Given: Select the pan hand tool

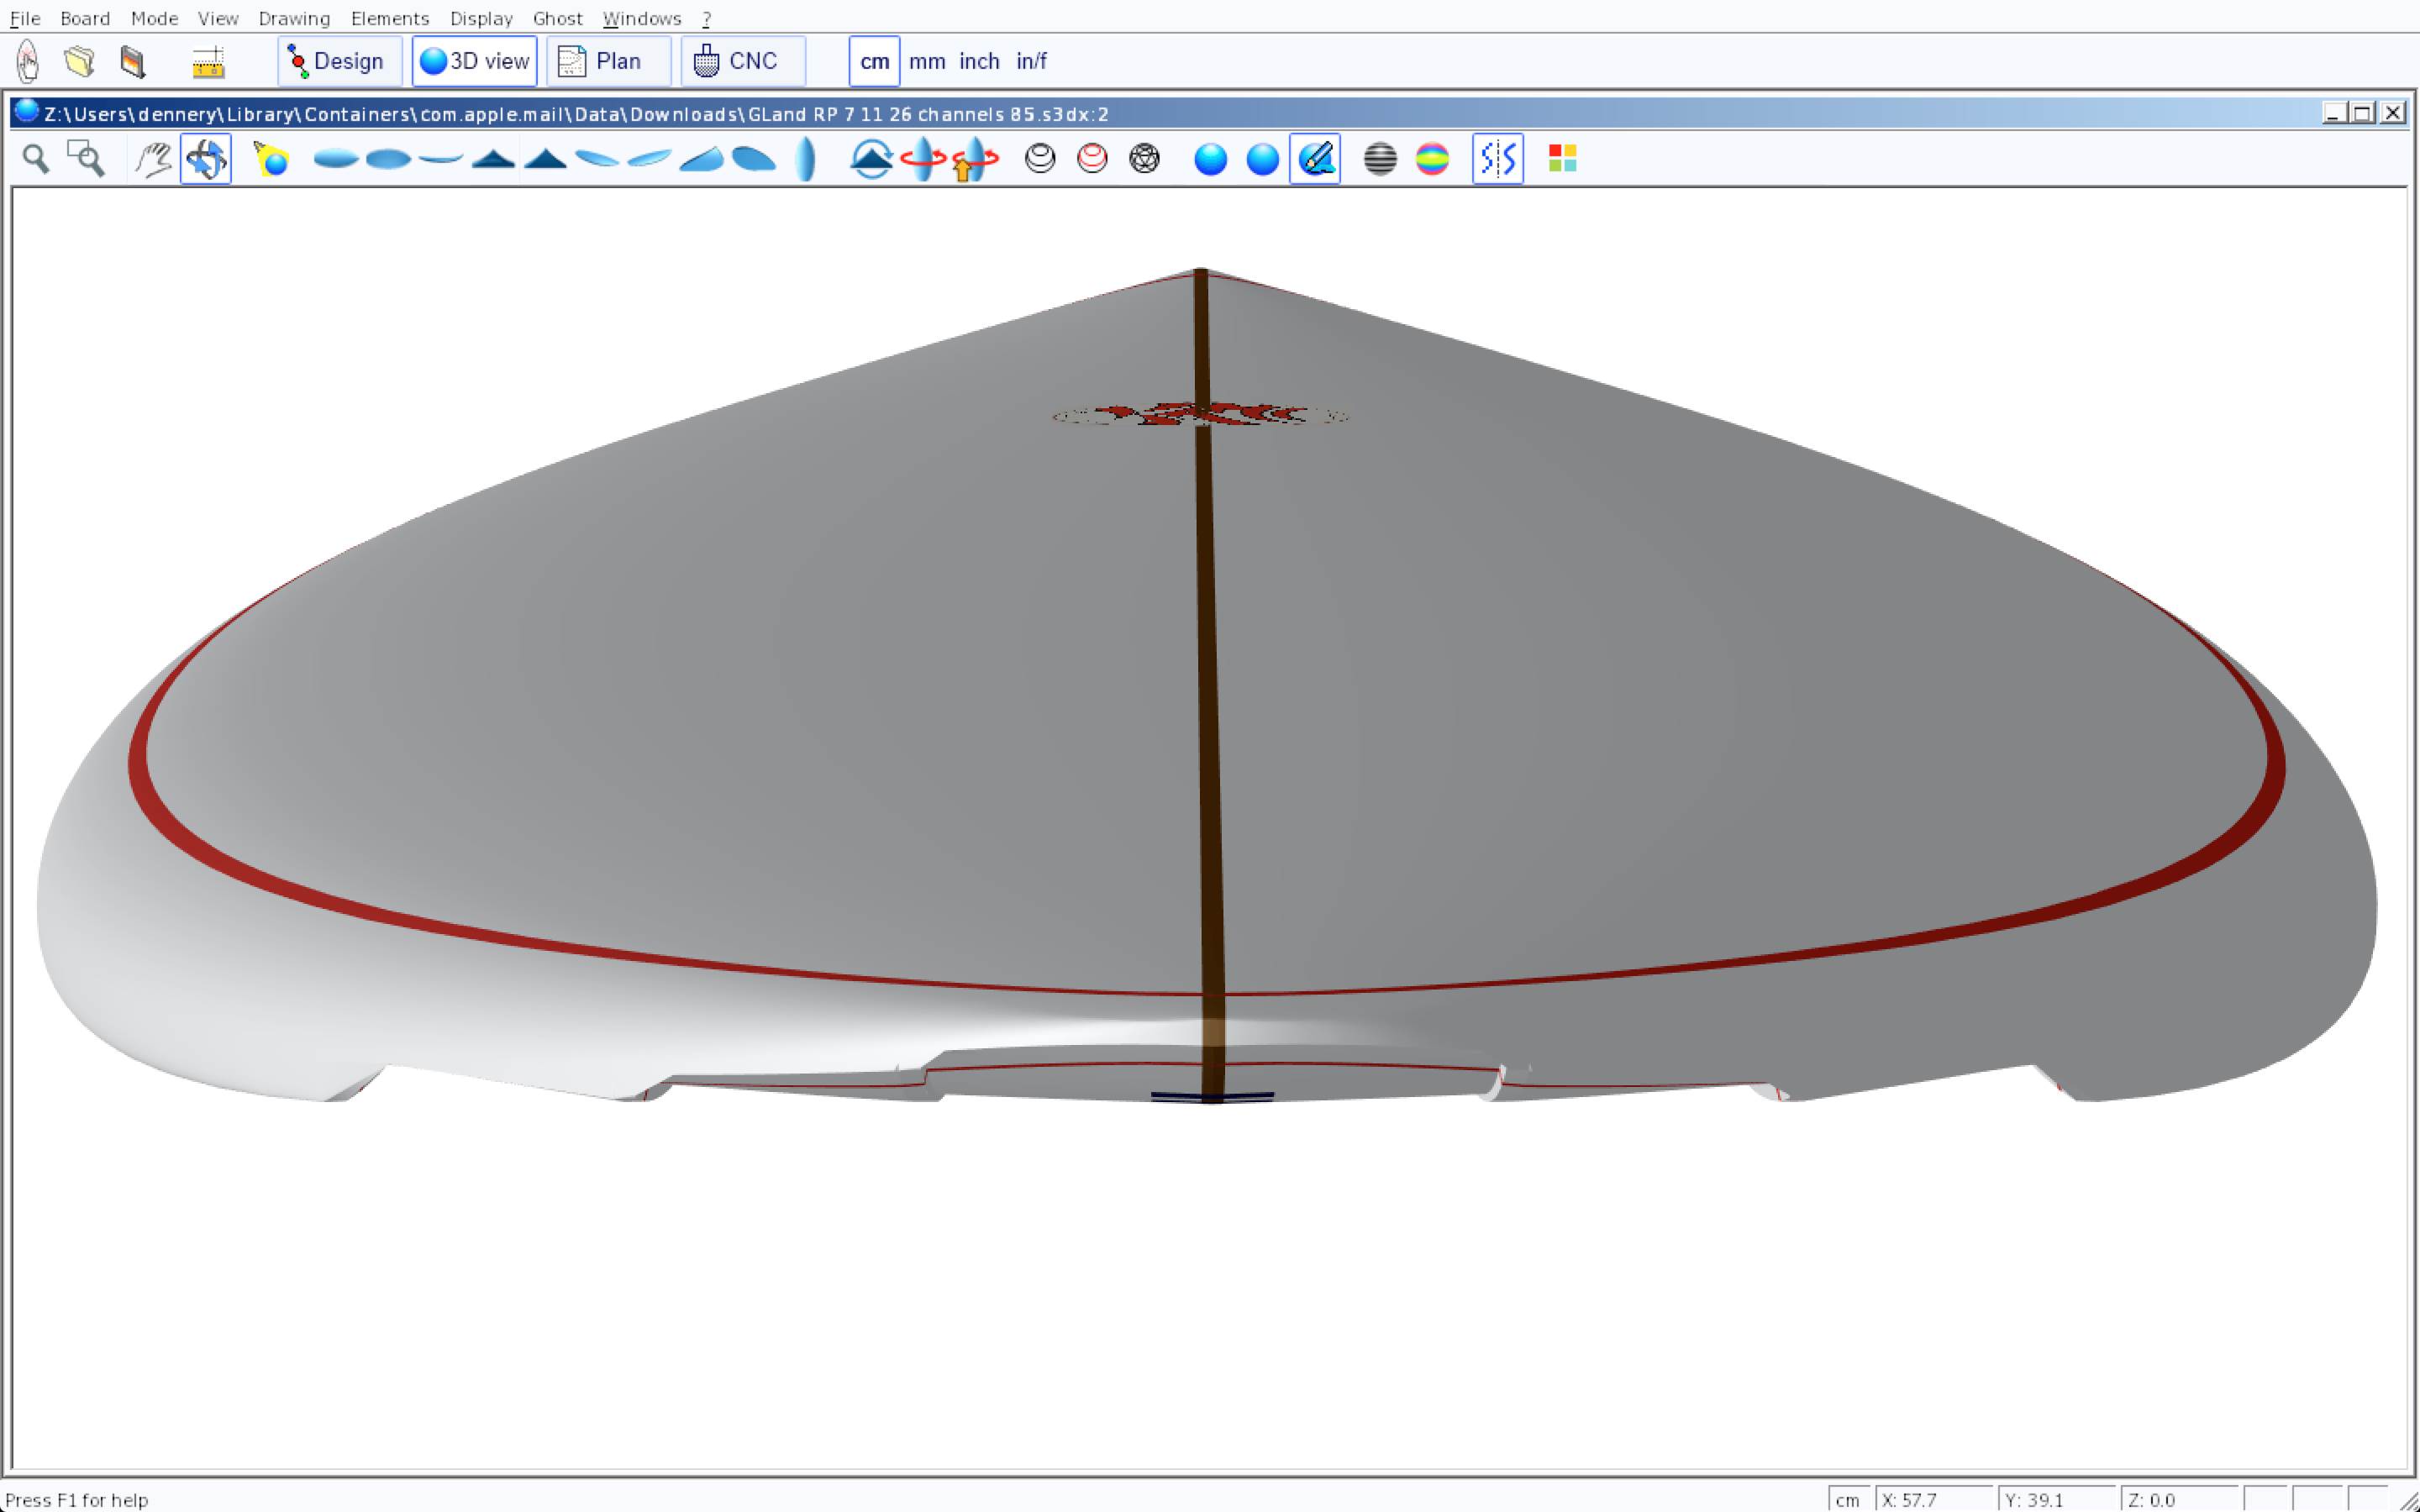Looking at the screenshot, I should pos(153,159).
